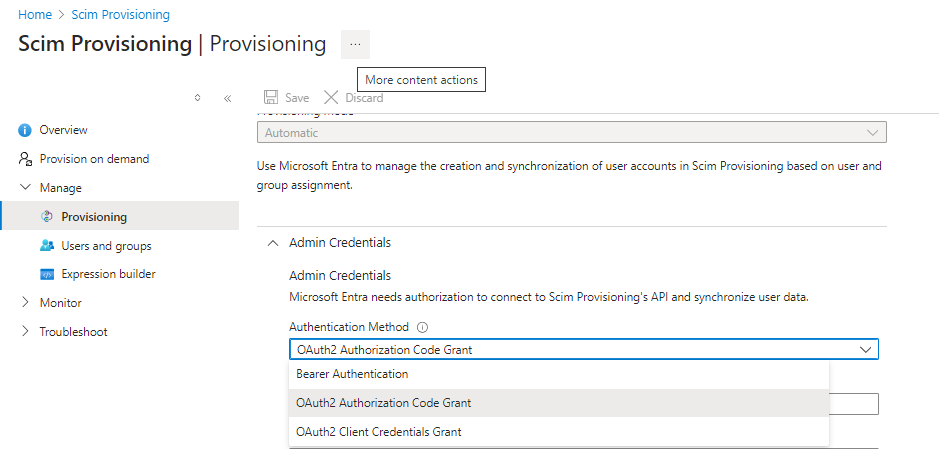Image resolution: width=939 pixels, height=449 pixels.
Task: Click the Scim Provisioning | Provisioning page title
Action: click(x=172, y=44)
